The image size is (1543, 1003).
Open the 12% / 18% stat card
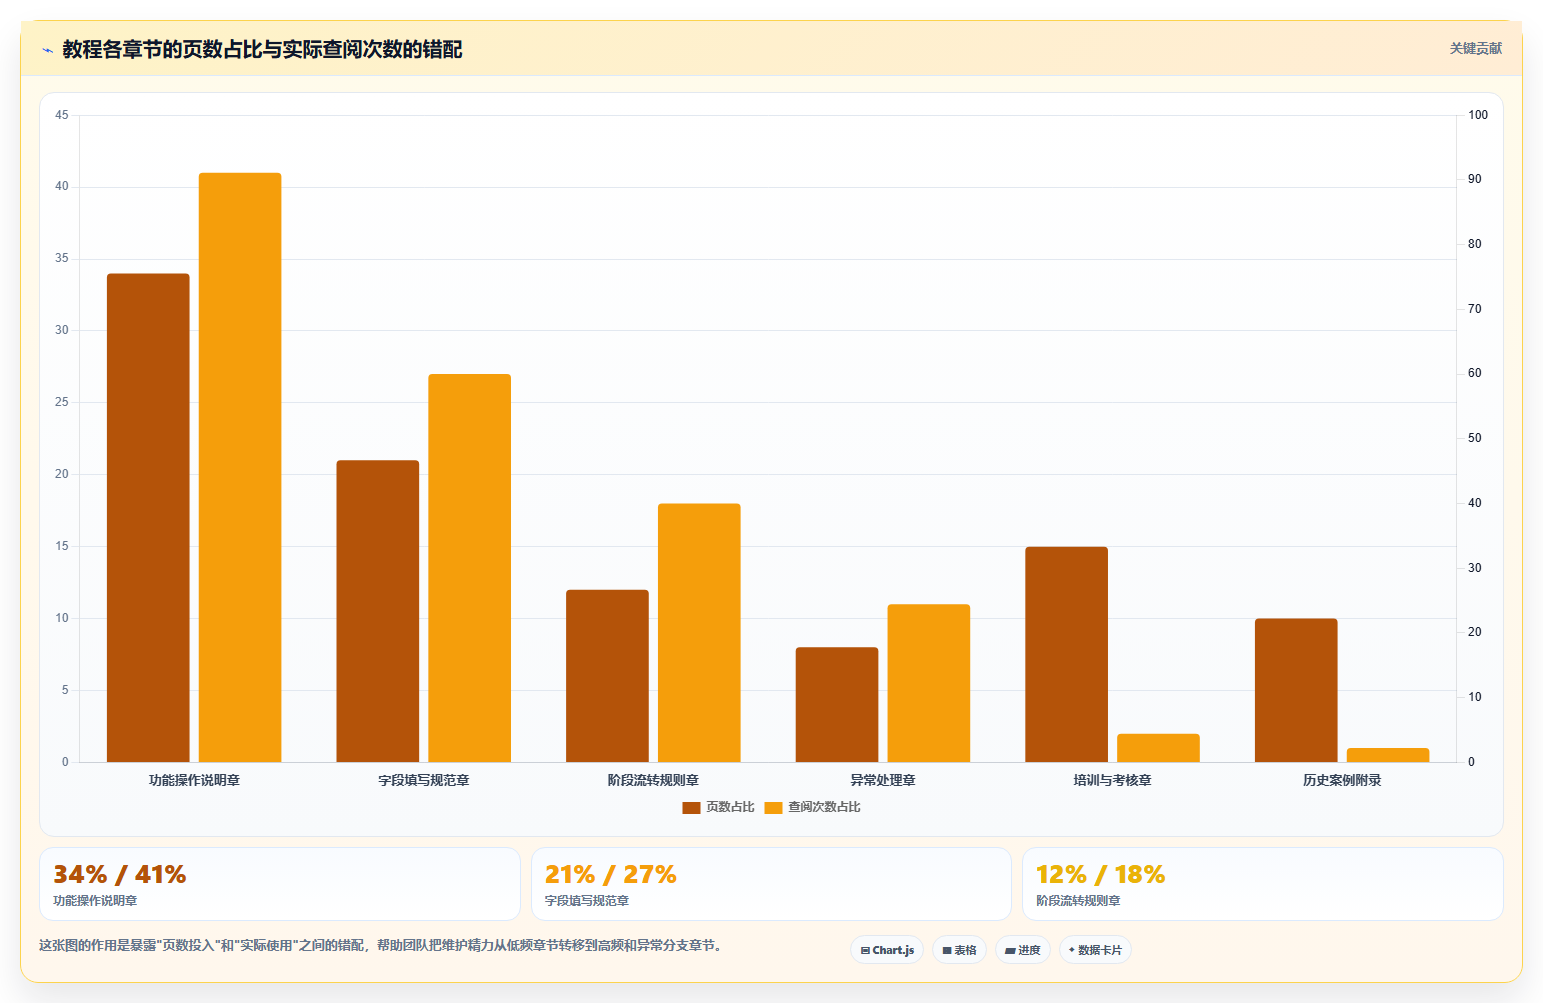point(1262,884)
